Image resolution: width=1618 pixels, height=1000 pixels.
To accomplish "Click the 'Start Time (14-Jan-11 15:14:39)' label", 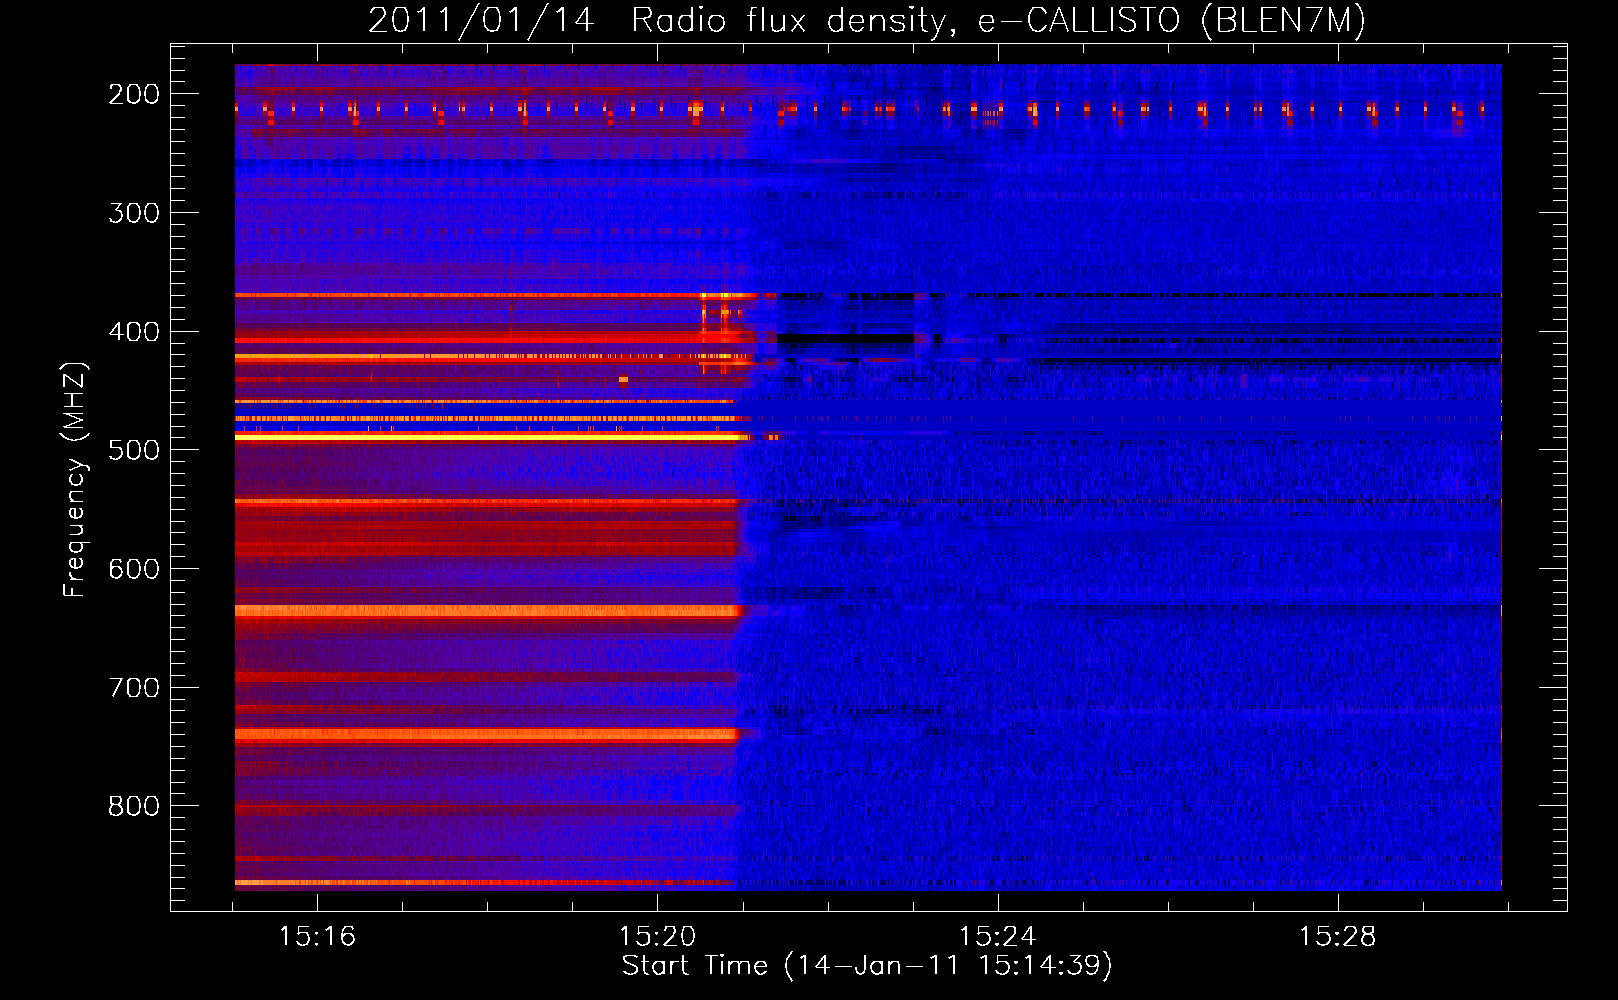I will click(867, 966).
